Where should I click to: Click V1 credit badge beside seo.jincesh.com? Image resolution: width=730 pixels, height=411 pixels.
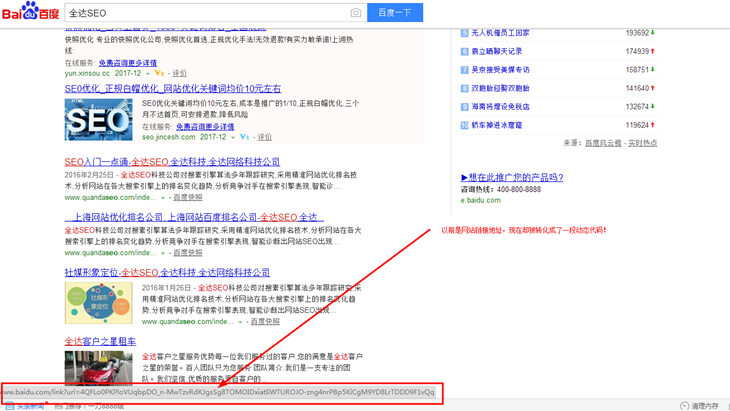click(244, 137)
